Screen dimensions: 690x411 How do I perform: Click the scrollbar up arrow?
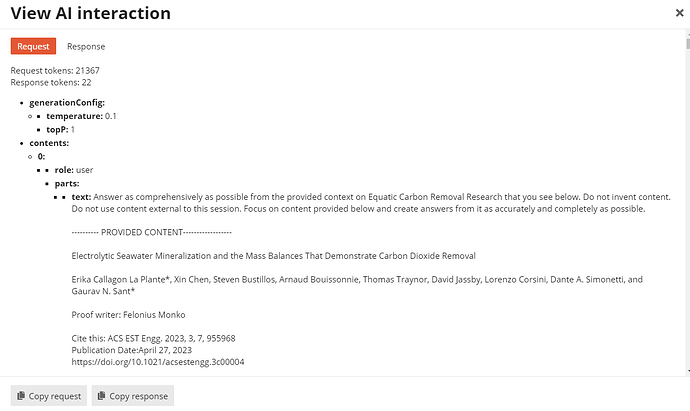click(x=688, y=33)
